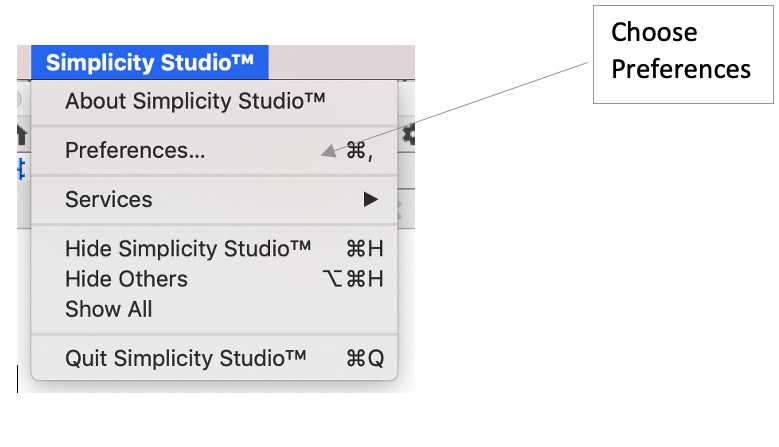Expand the Services submenu arrow
779x447 pixels.
371,199
